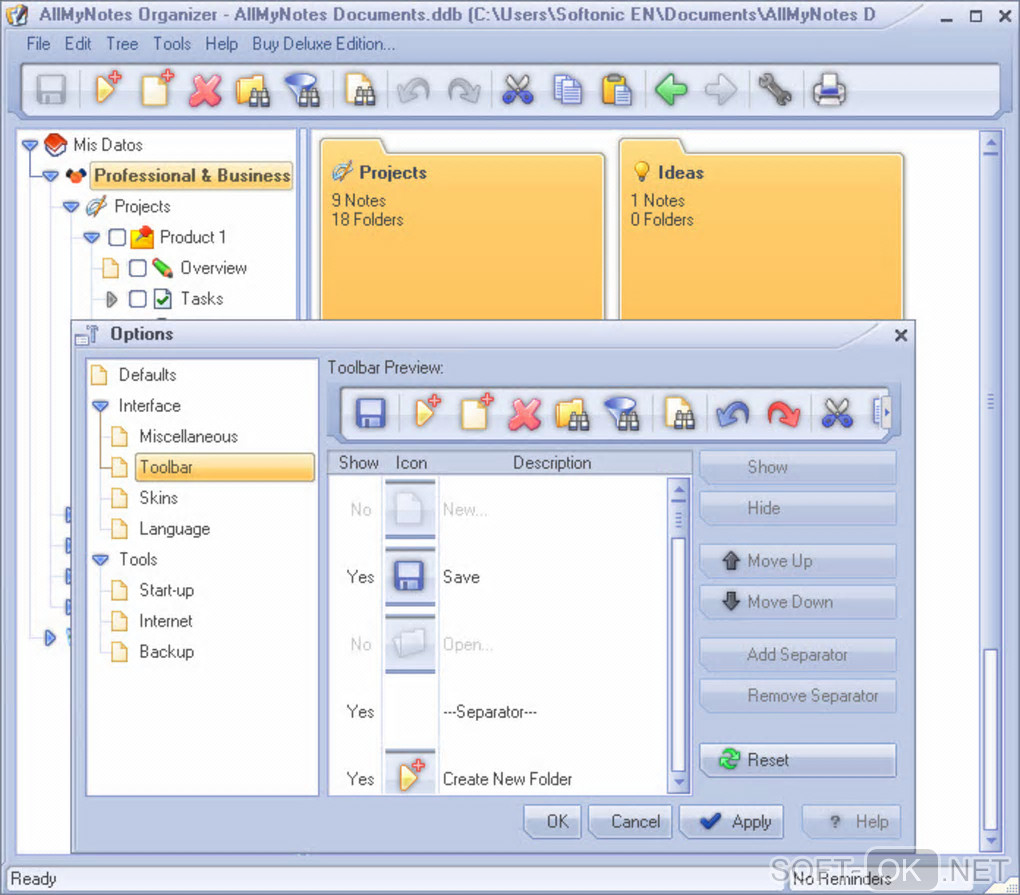The image size is (1020, 895).
Task: Click Create New Folder icon in main toolbar
Action: (x=108, y=88)
